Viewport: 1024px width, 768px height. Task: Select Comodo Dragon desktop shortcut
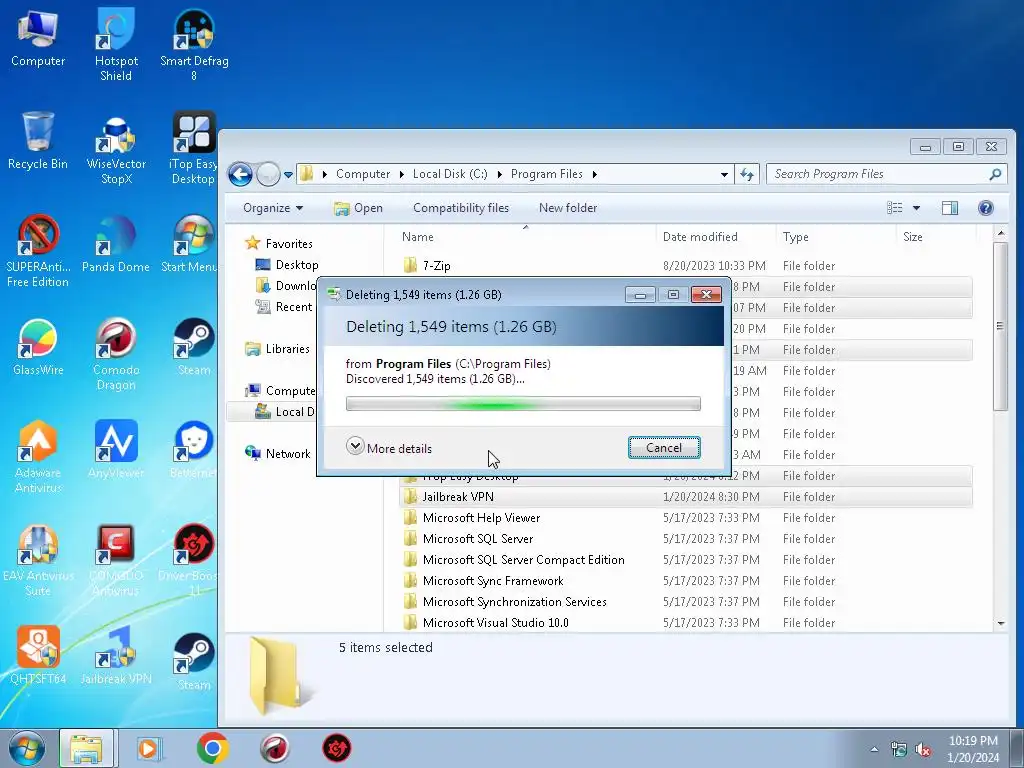(116, 354)
